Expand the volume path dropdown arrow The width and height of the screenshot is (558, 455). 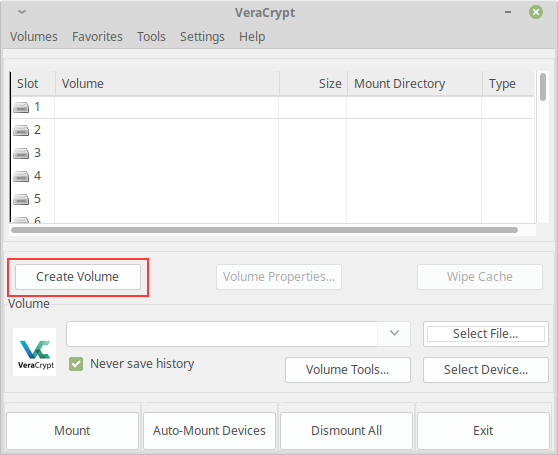click(394, 333)
